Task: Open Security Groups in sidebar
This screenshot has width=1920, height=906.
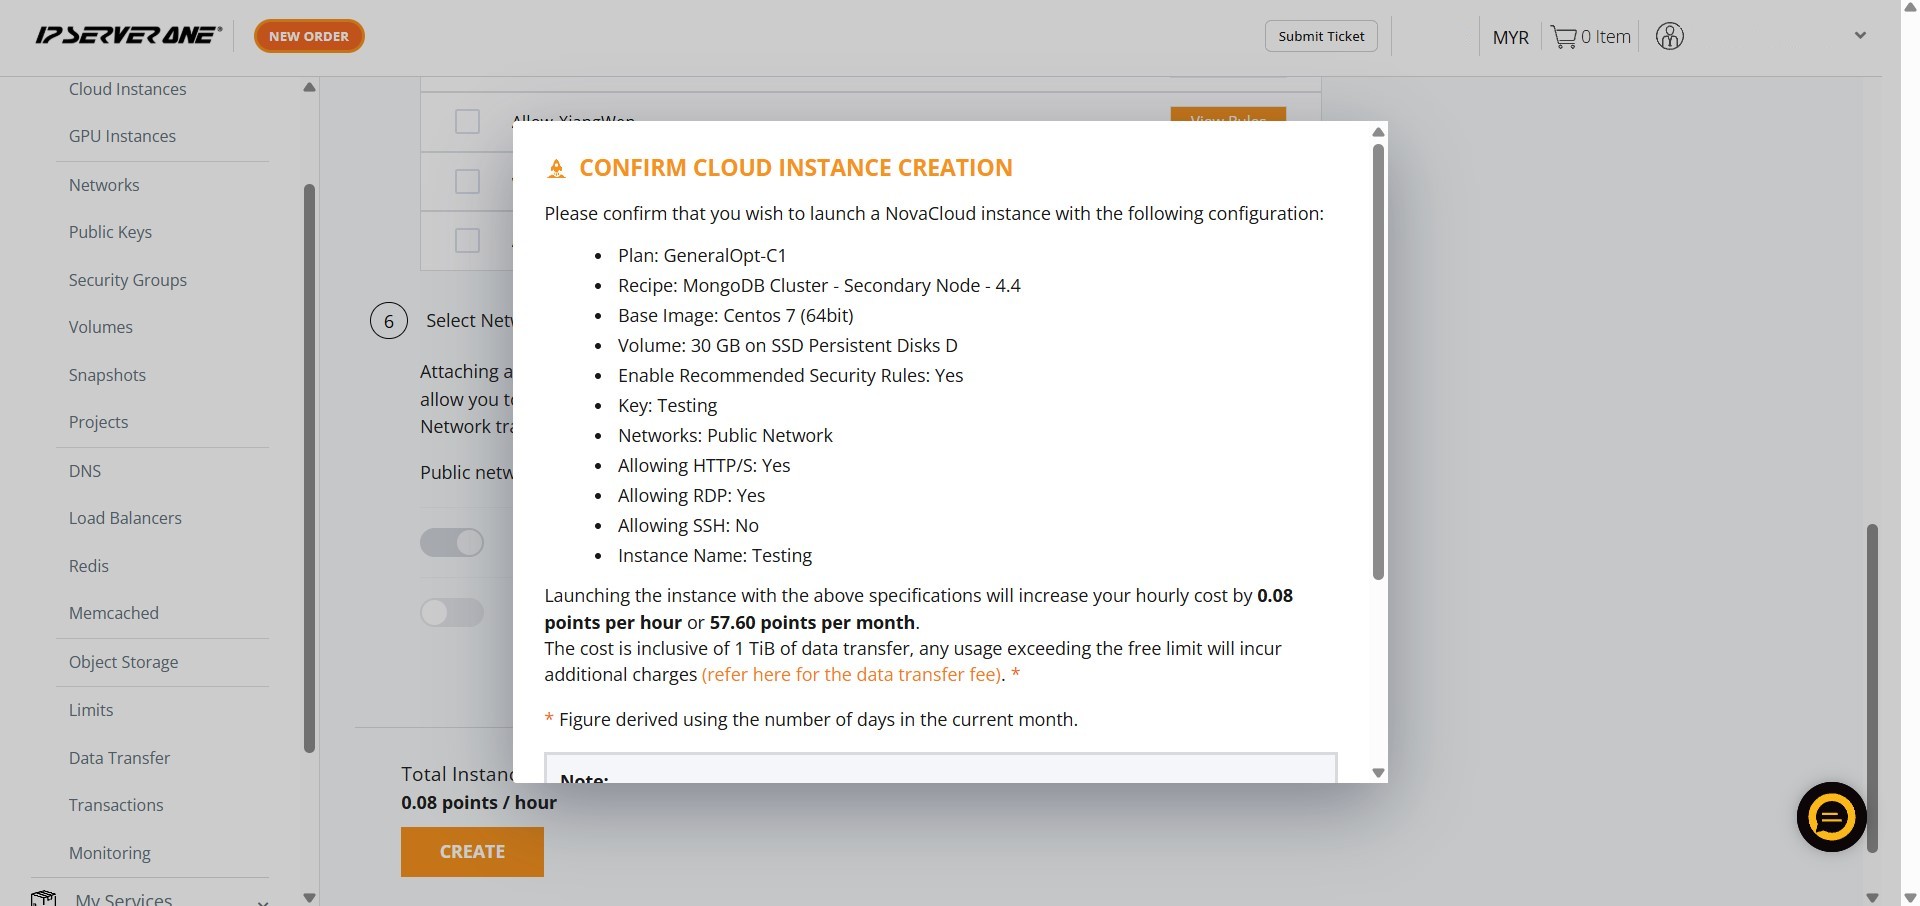Action: coord(128,280)
